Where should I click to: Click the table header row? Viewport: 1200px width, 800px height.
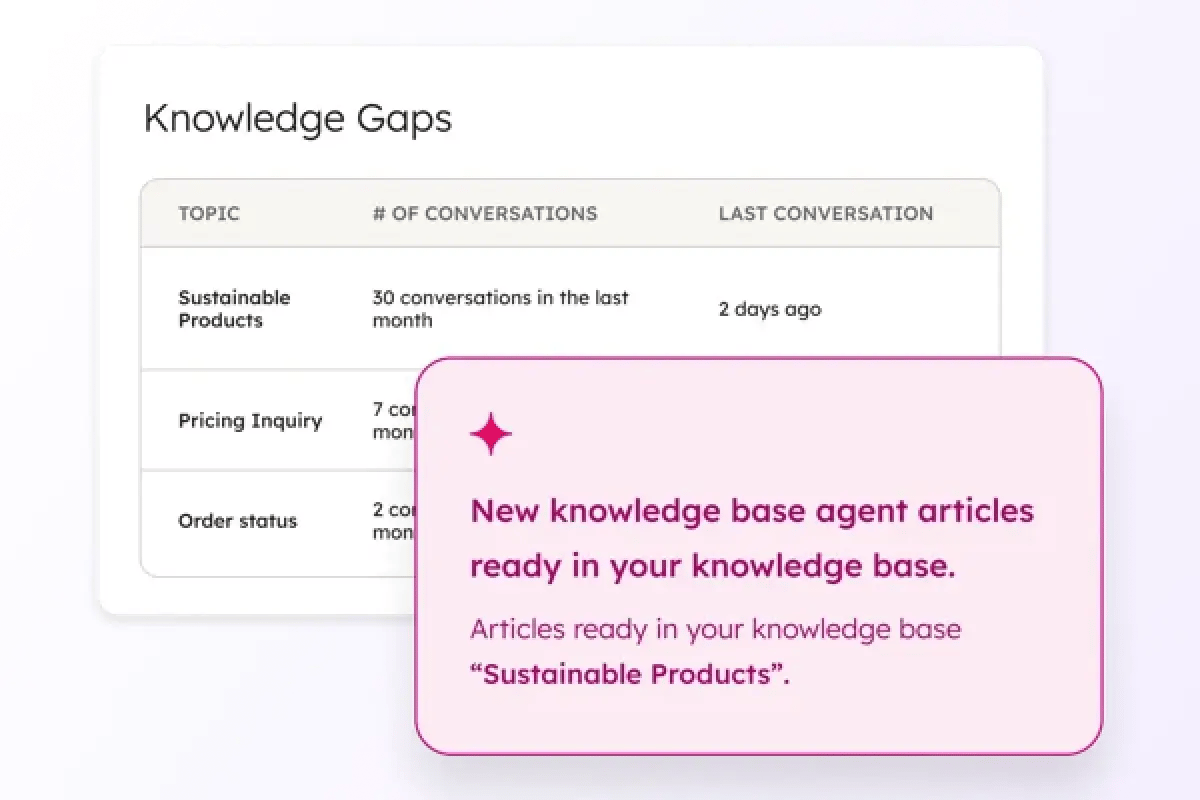[570, 213]
